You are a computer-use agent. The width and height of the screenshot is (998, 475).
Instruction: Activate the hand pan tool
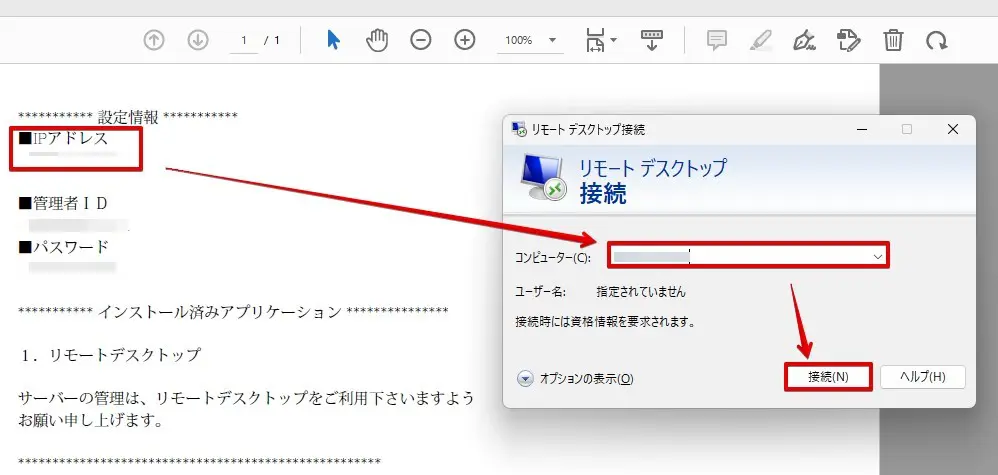(x=377, y=40)
